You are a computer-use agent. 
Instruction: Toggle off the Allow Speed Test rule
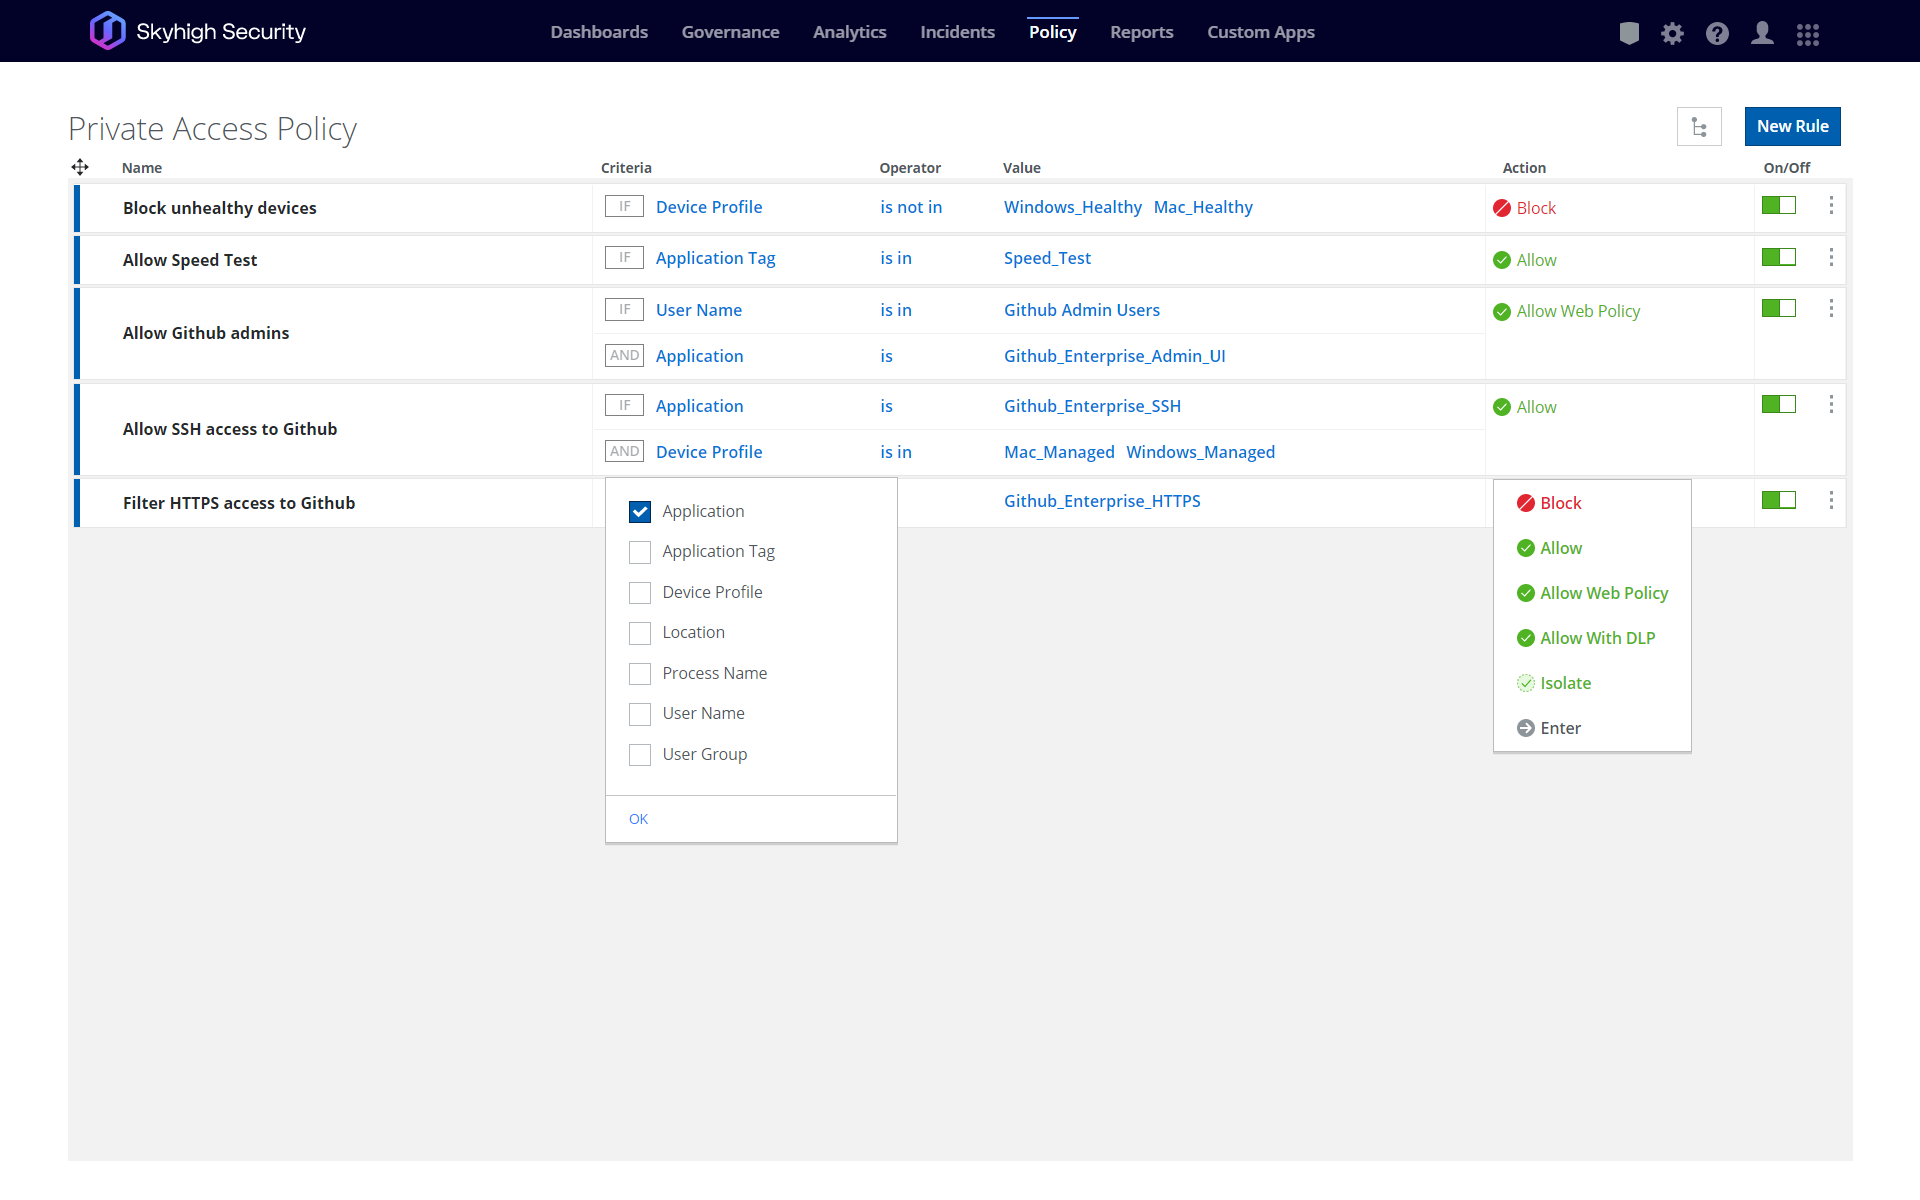click(1778, 257)
